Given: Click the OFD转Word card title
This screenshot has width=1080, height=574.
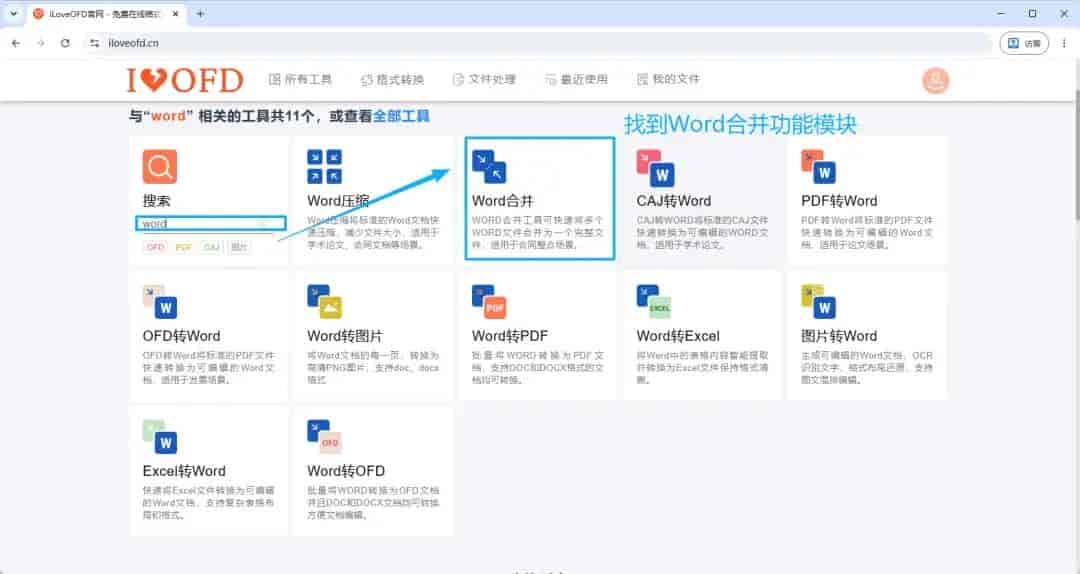Looking at the screenshot, I should 181,336.
